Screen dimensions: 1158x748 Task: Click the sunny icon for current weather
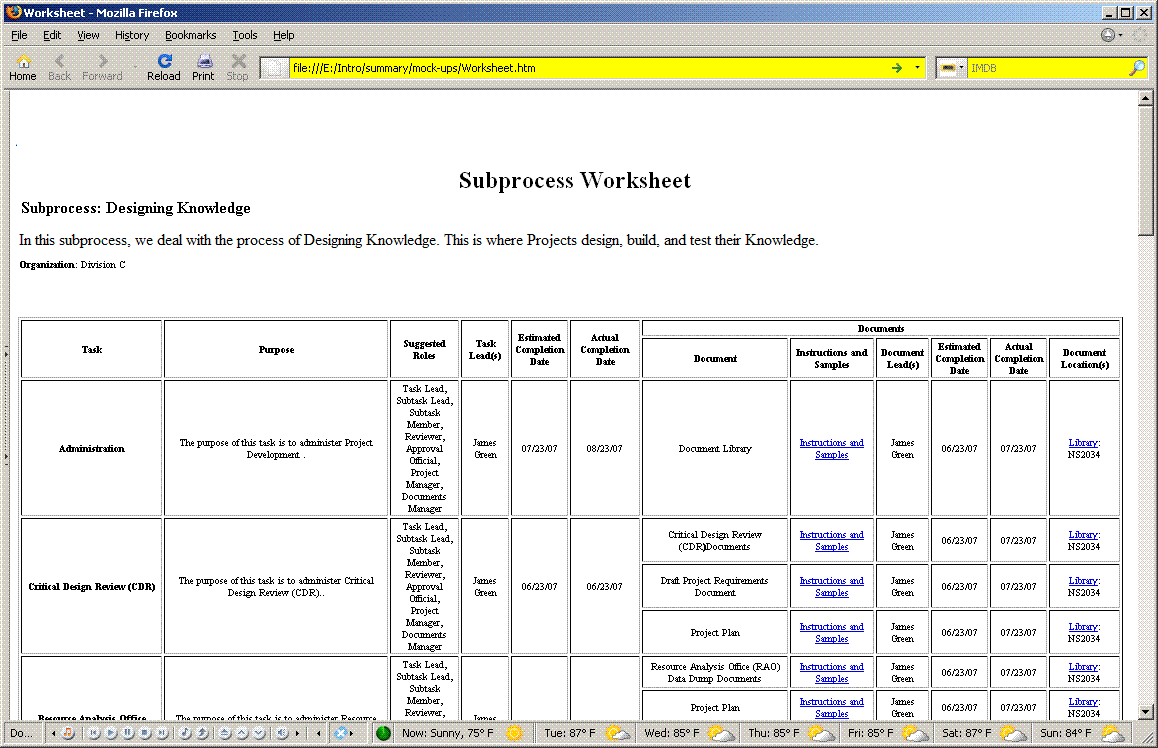click(x=514, y=733)
